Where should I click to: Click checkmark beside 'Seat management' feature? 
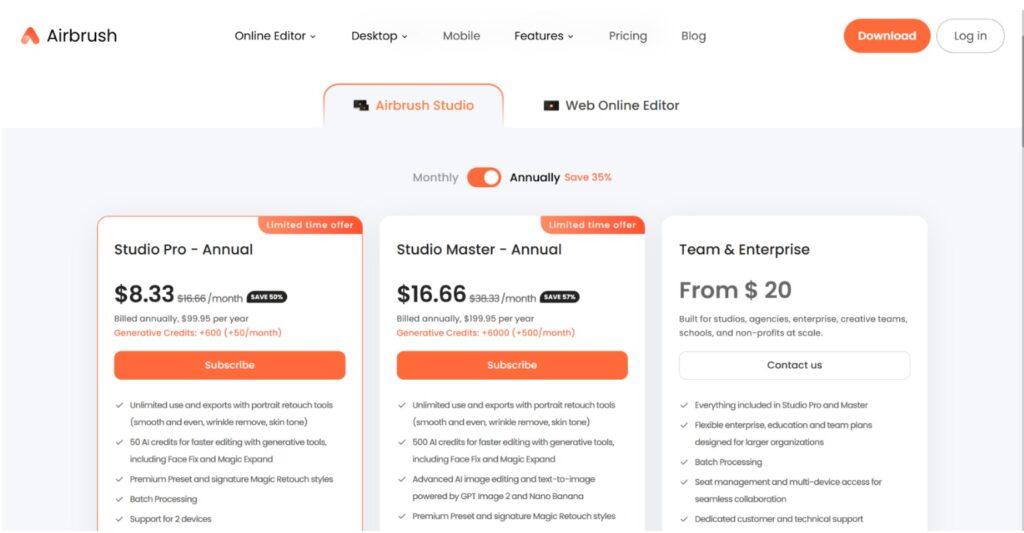click(684, 482)
